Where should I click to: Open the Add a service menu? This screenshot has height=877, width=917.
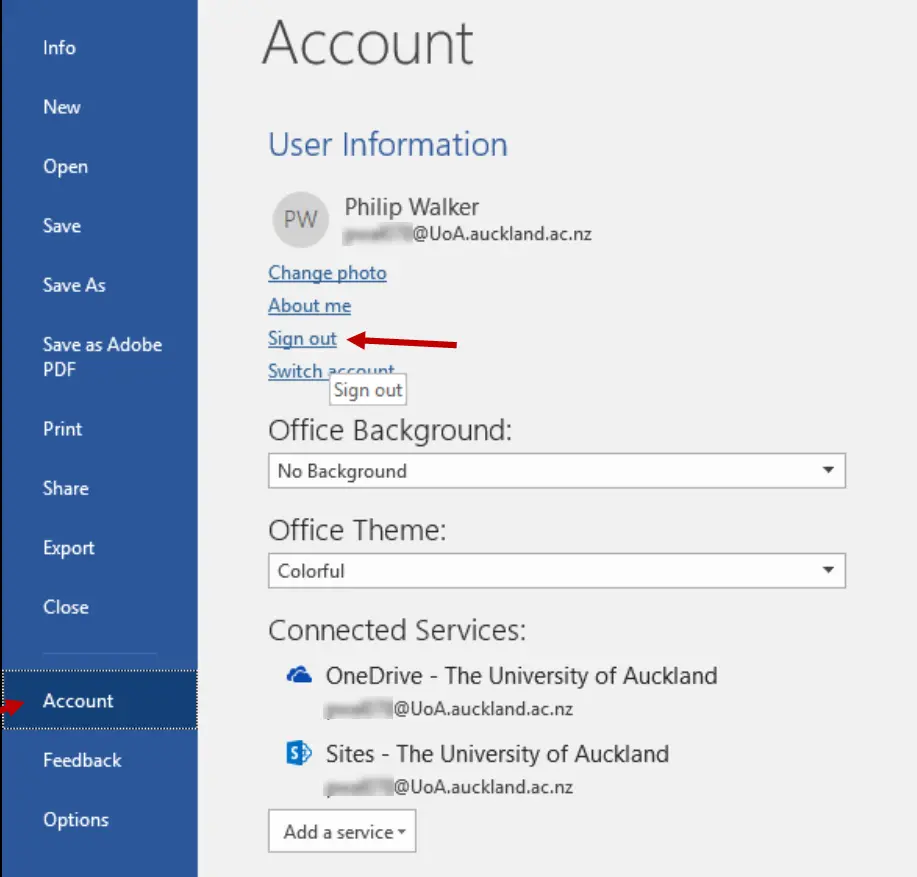[x=342, y=831]
